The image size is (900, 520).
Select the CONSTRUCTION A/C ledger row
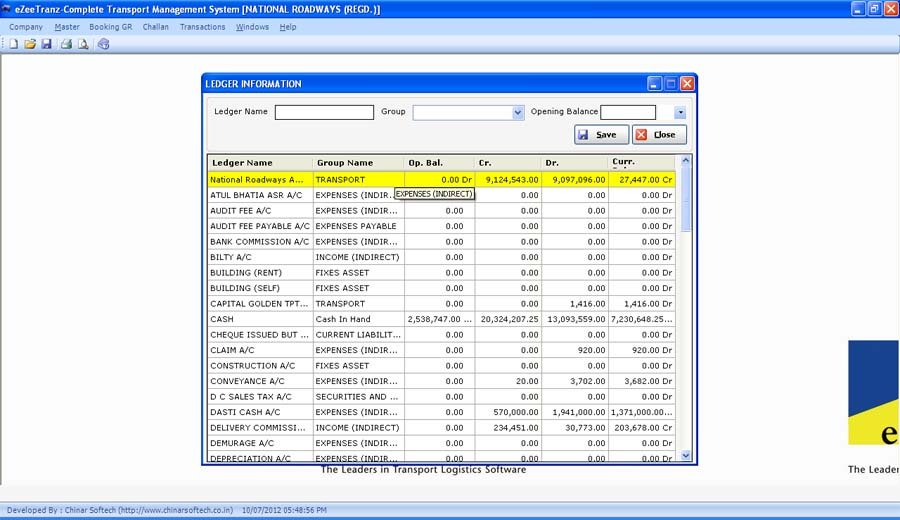(x=441, y=366)
